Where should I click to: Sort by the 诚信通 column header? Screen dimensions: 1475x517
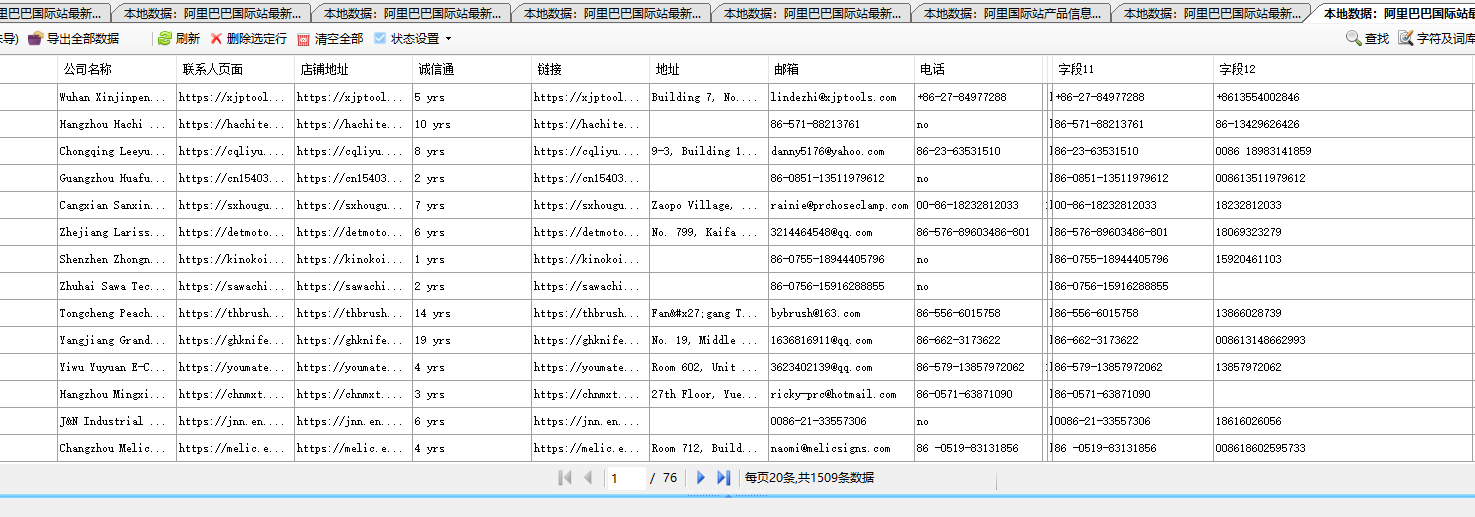472,70
